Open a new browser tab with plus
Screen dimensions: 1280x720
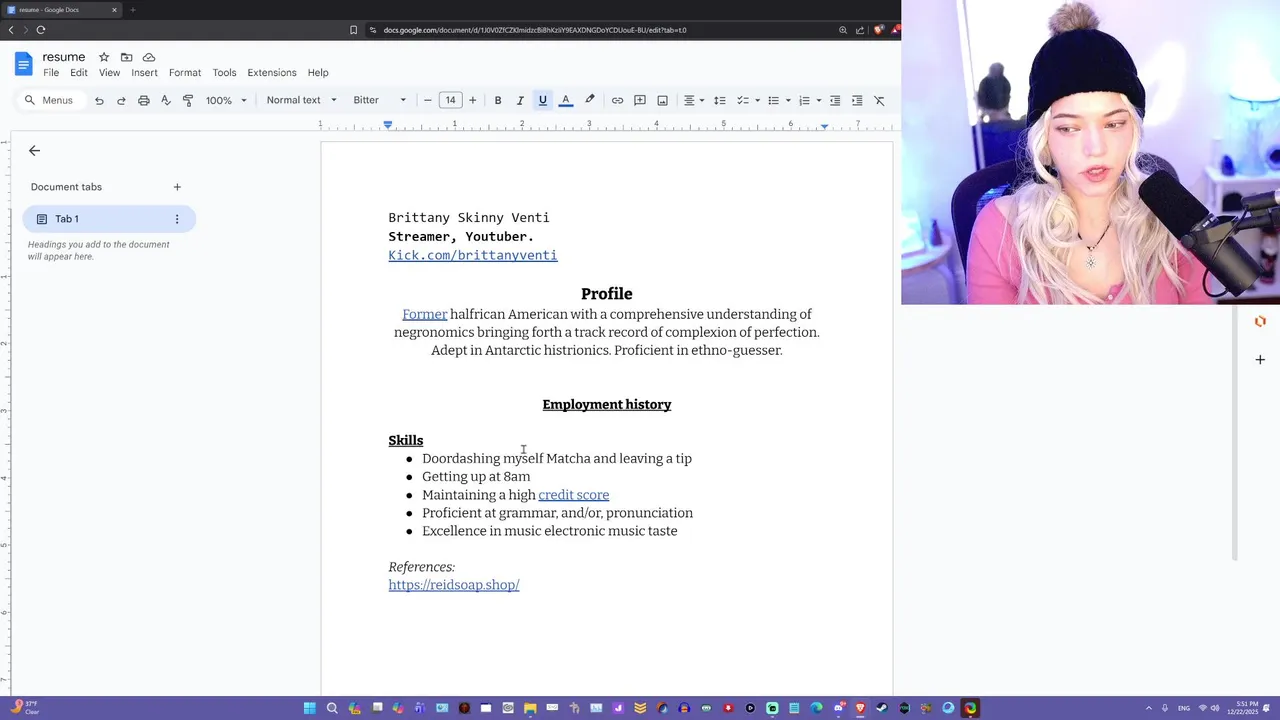tap(132, 10)
